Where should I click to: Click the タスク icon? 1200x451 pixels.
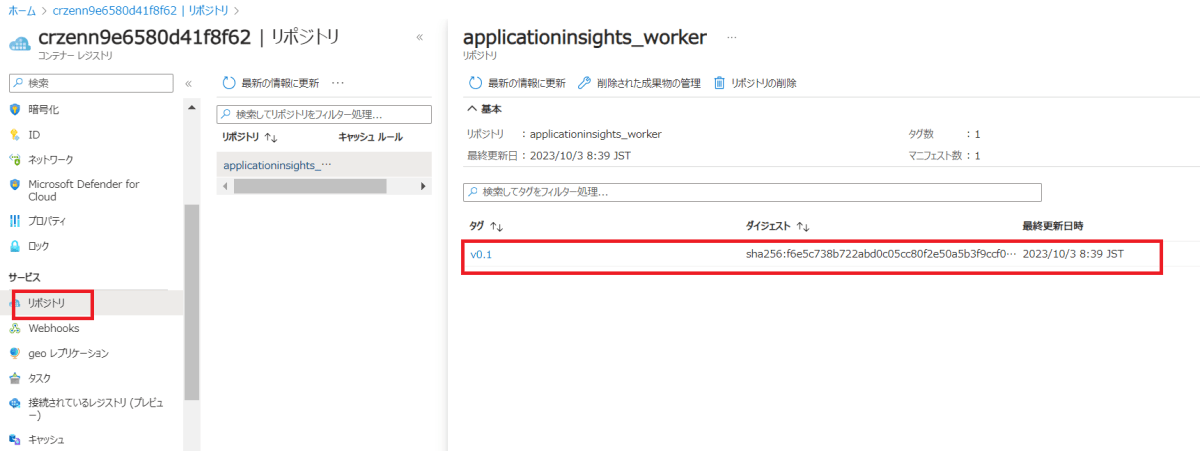[15, 378]
